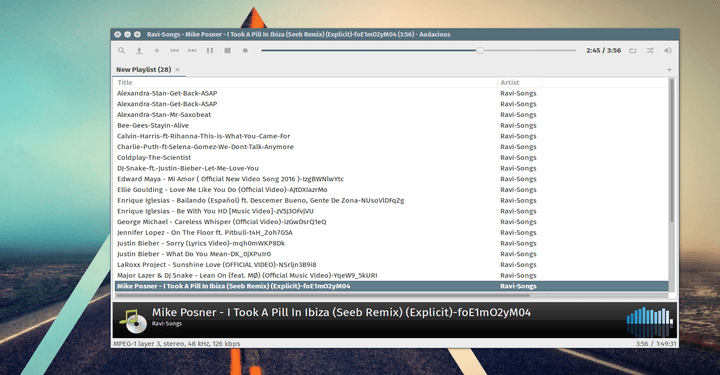Click the playlist horizontal scrollbar
Screen dimensions: 720x375
pos(323,295)
